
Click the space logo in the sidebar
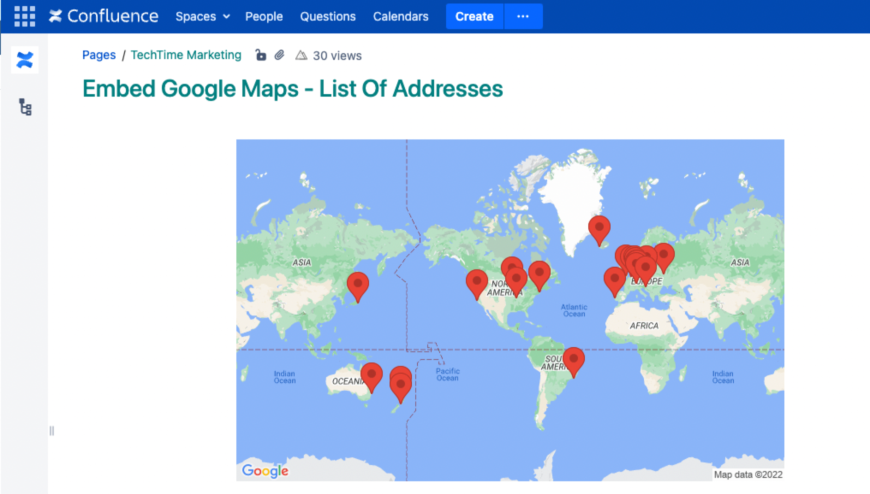pyautogui.click(x=25, y=59)
